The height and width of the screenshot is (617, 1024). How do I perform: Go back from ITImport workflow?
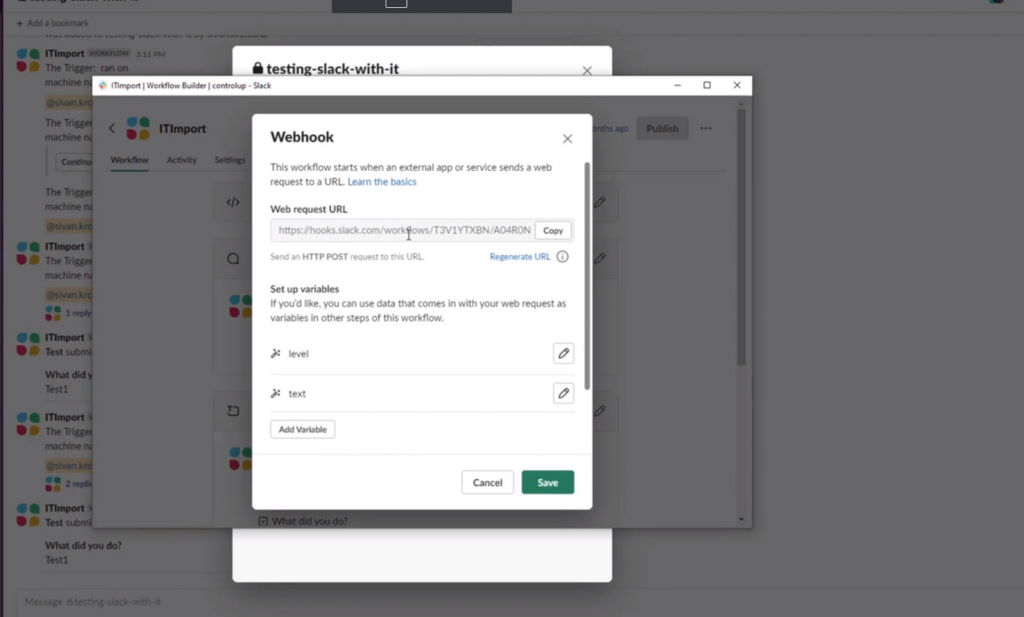(x=112, y=129)
